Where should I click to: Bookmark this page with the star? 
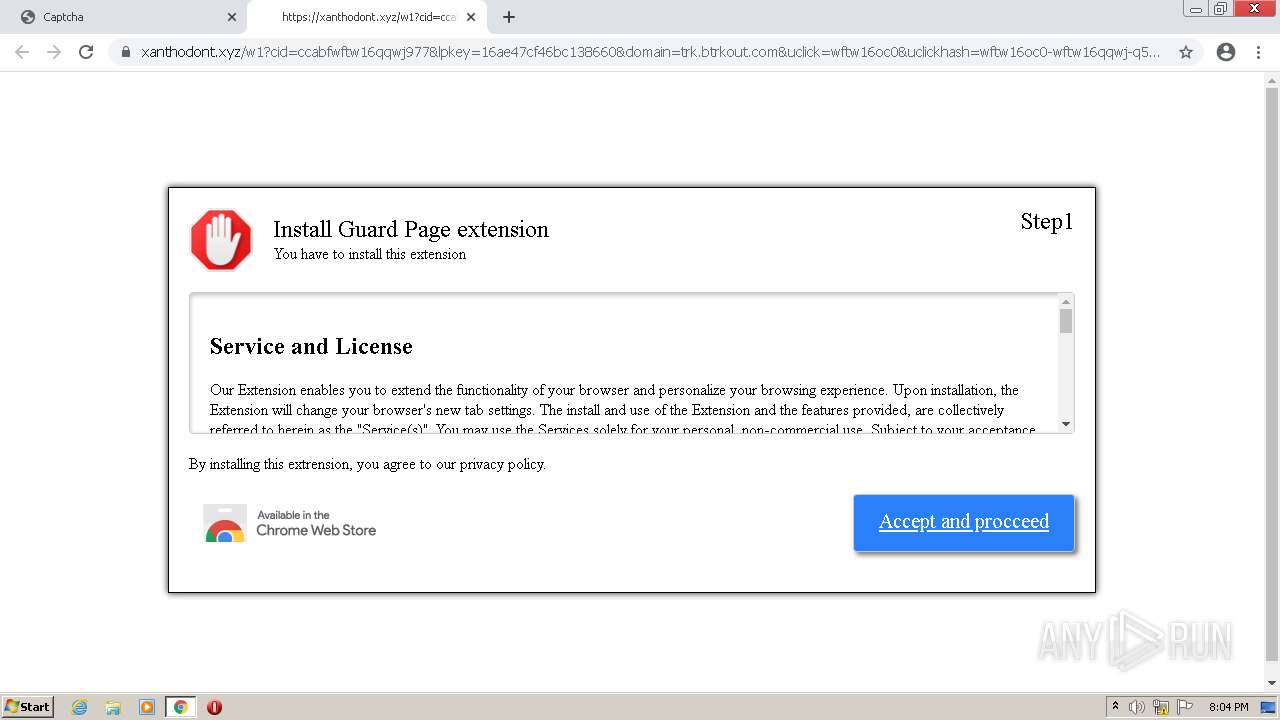point(1186,52)
